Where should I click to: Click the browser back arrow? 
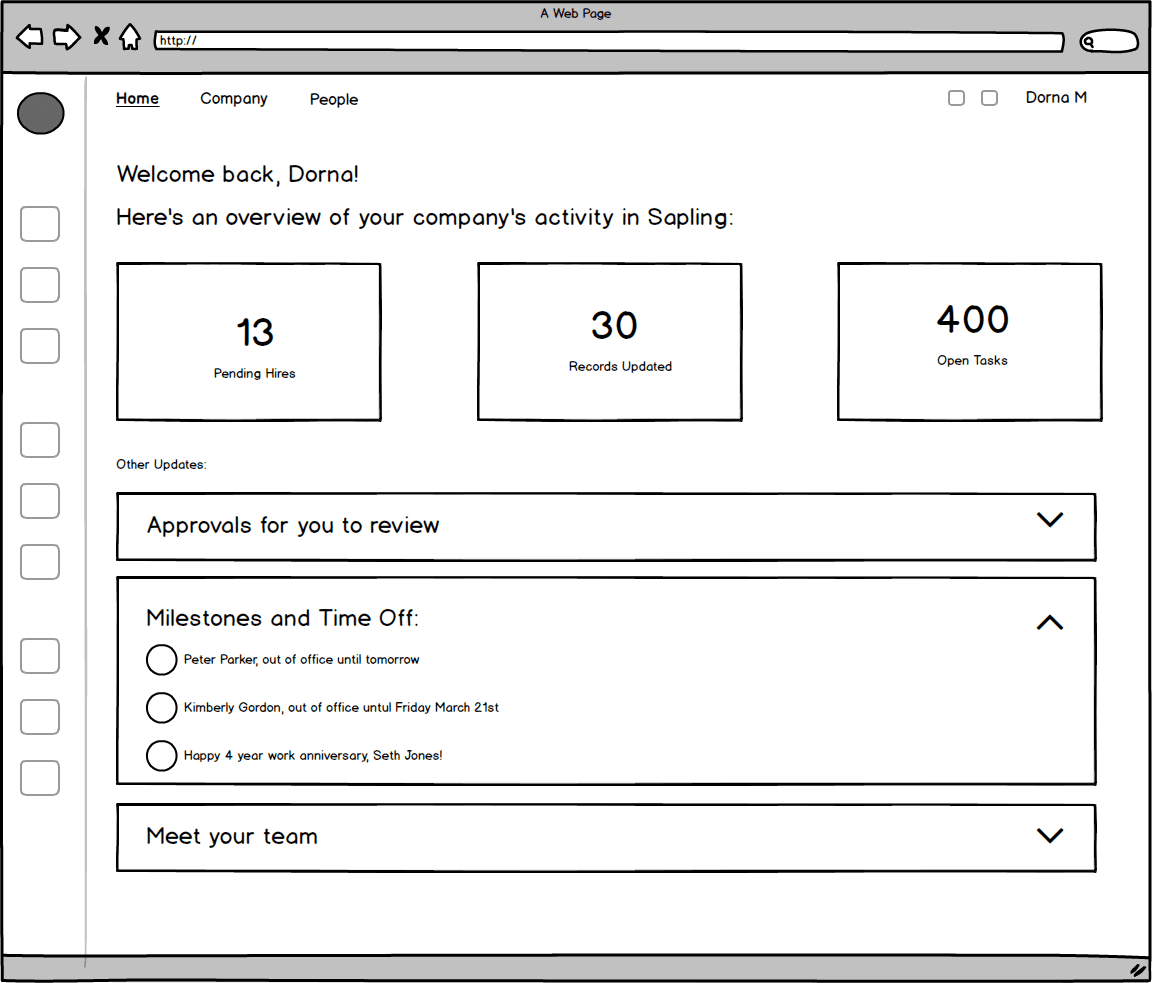(29, 37)
